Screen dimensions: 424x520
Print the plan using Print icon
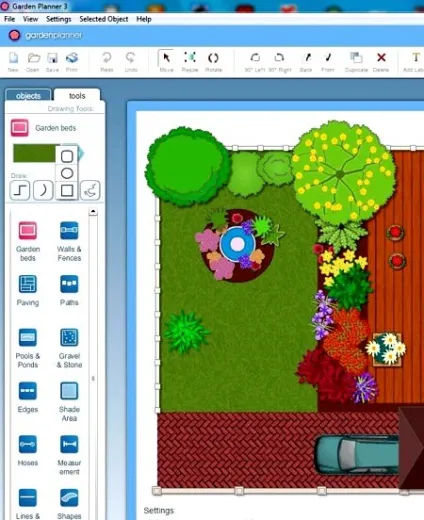pyautogui.click(x=72, y=58)
